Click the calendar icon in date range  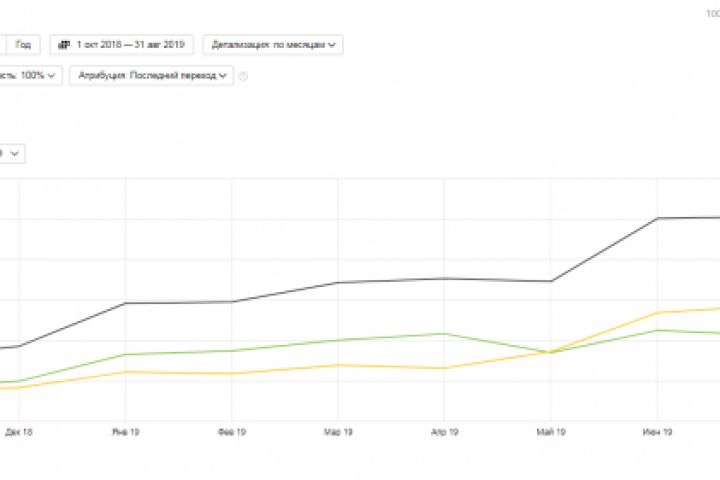pos(65,44)
